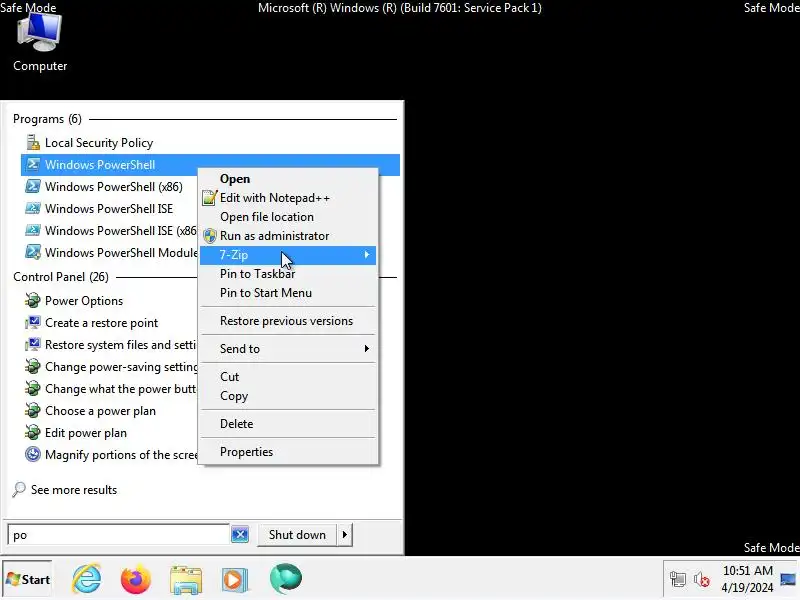This screenshot has width=800, height=600.
Task: Click the Windows PowerShell ISE (x86) icon
Action: click(33, 231)
